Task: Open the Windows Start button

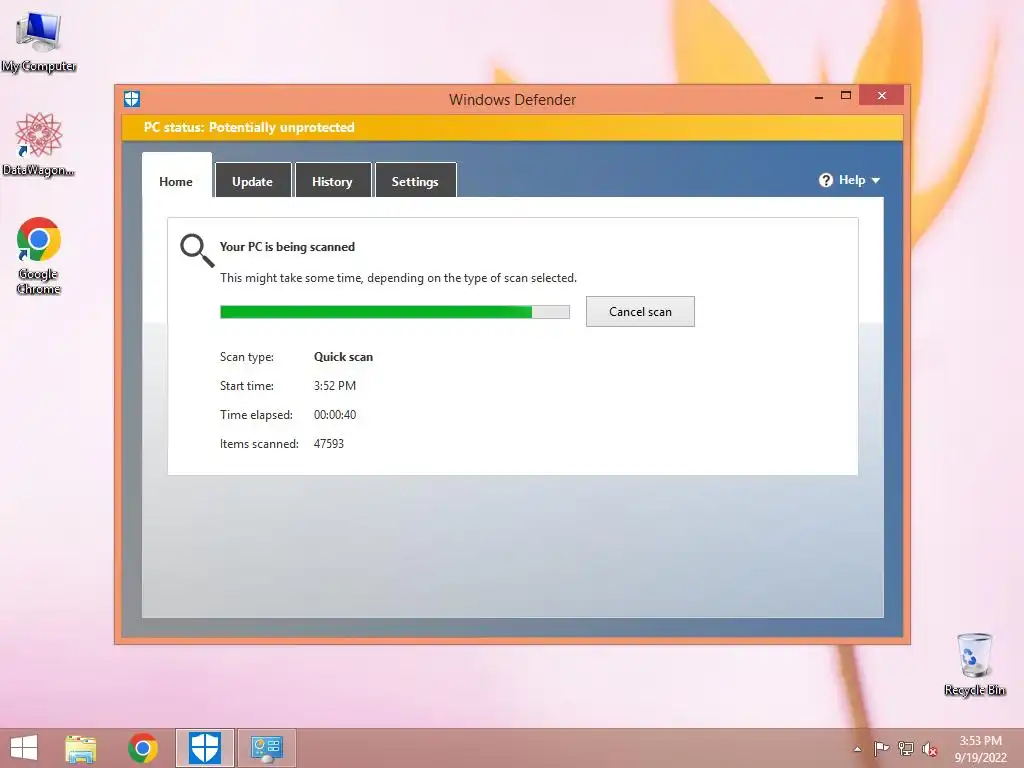Action: (x=24, y=748)
